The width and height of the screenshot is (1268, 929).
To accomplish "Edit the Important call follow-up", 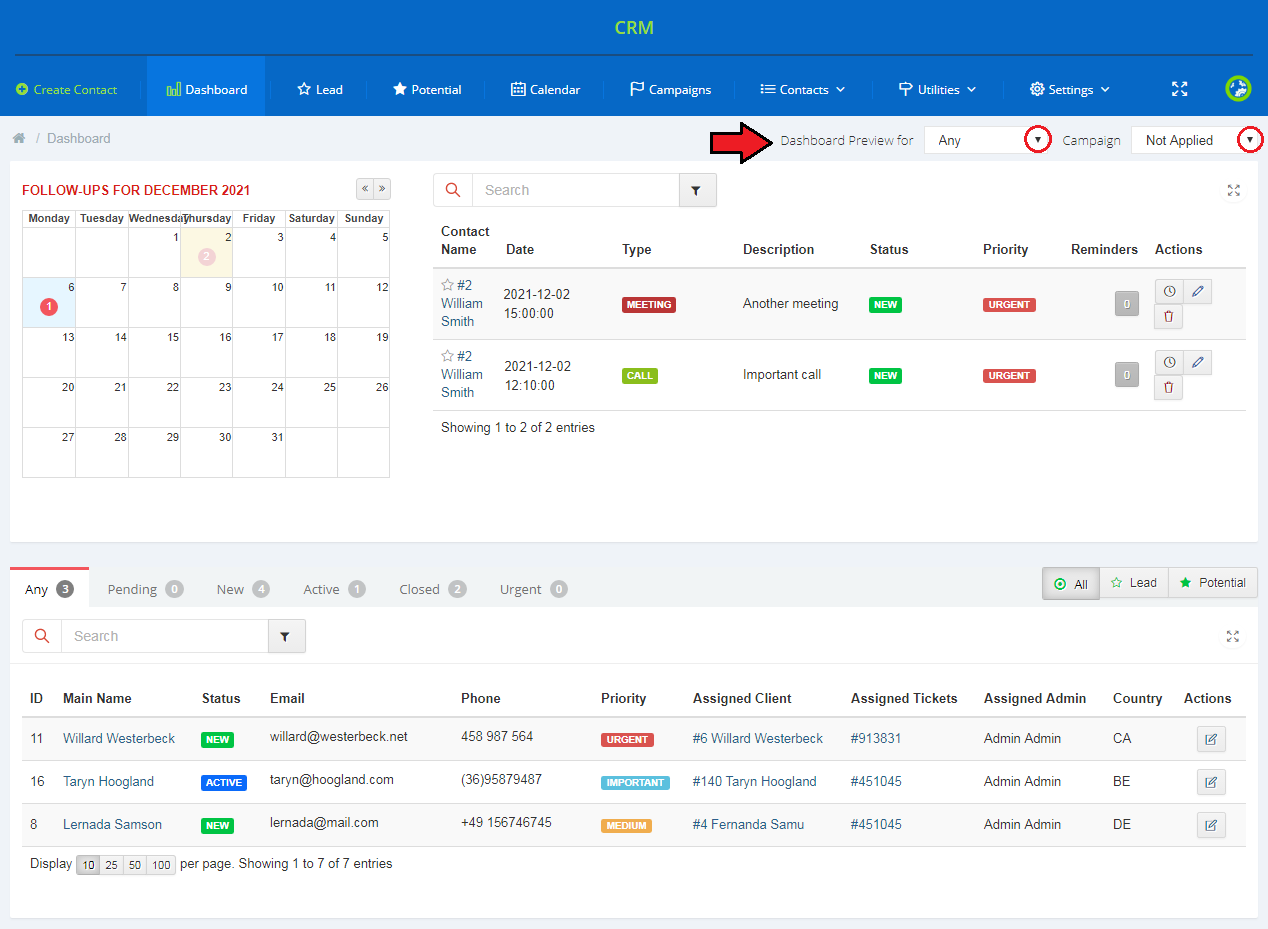I will (1197, 362).
